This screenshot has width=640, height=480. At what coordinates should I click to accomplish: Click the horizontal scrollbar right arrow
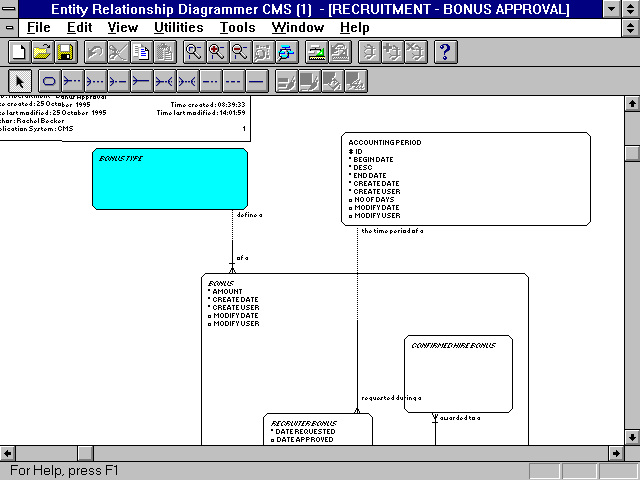pyautogui.click(x=614, y=453)
